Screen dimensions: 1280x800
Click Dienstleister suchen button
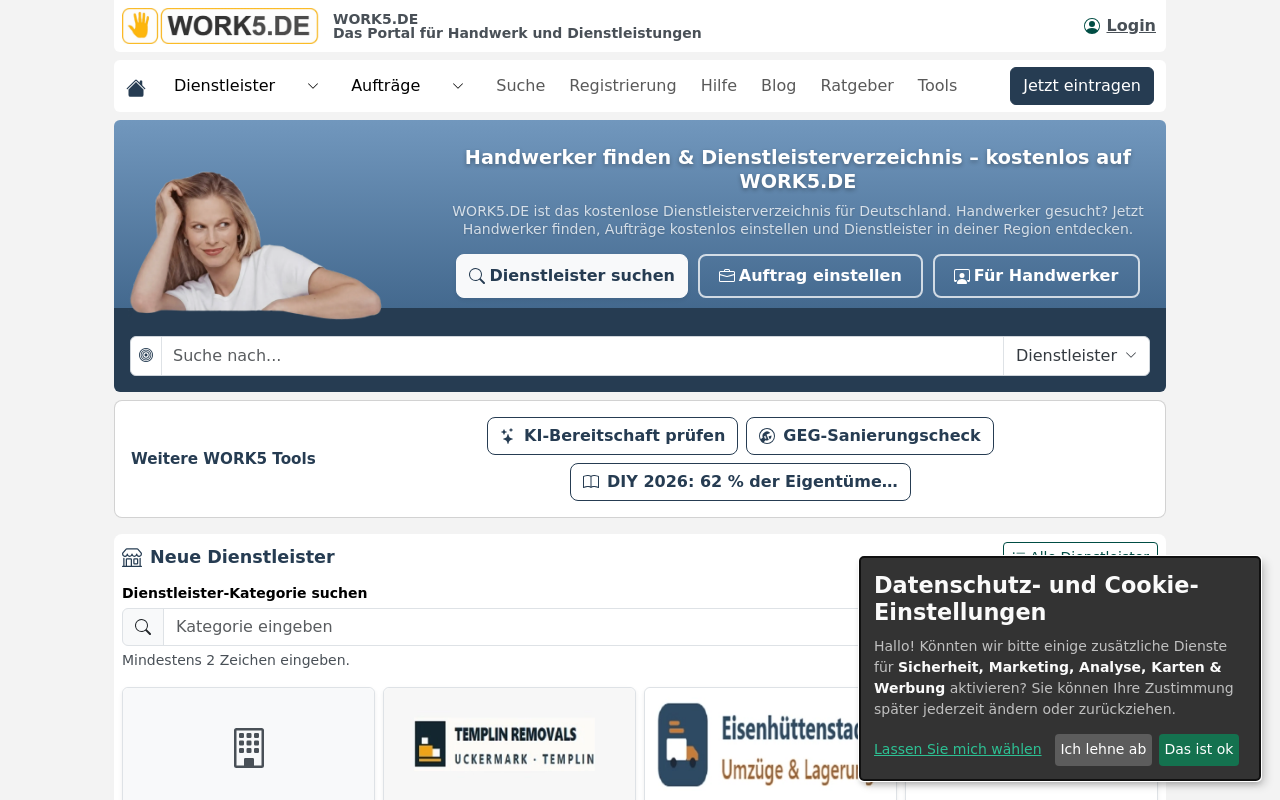tap(572, 276)
